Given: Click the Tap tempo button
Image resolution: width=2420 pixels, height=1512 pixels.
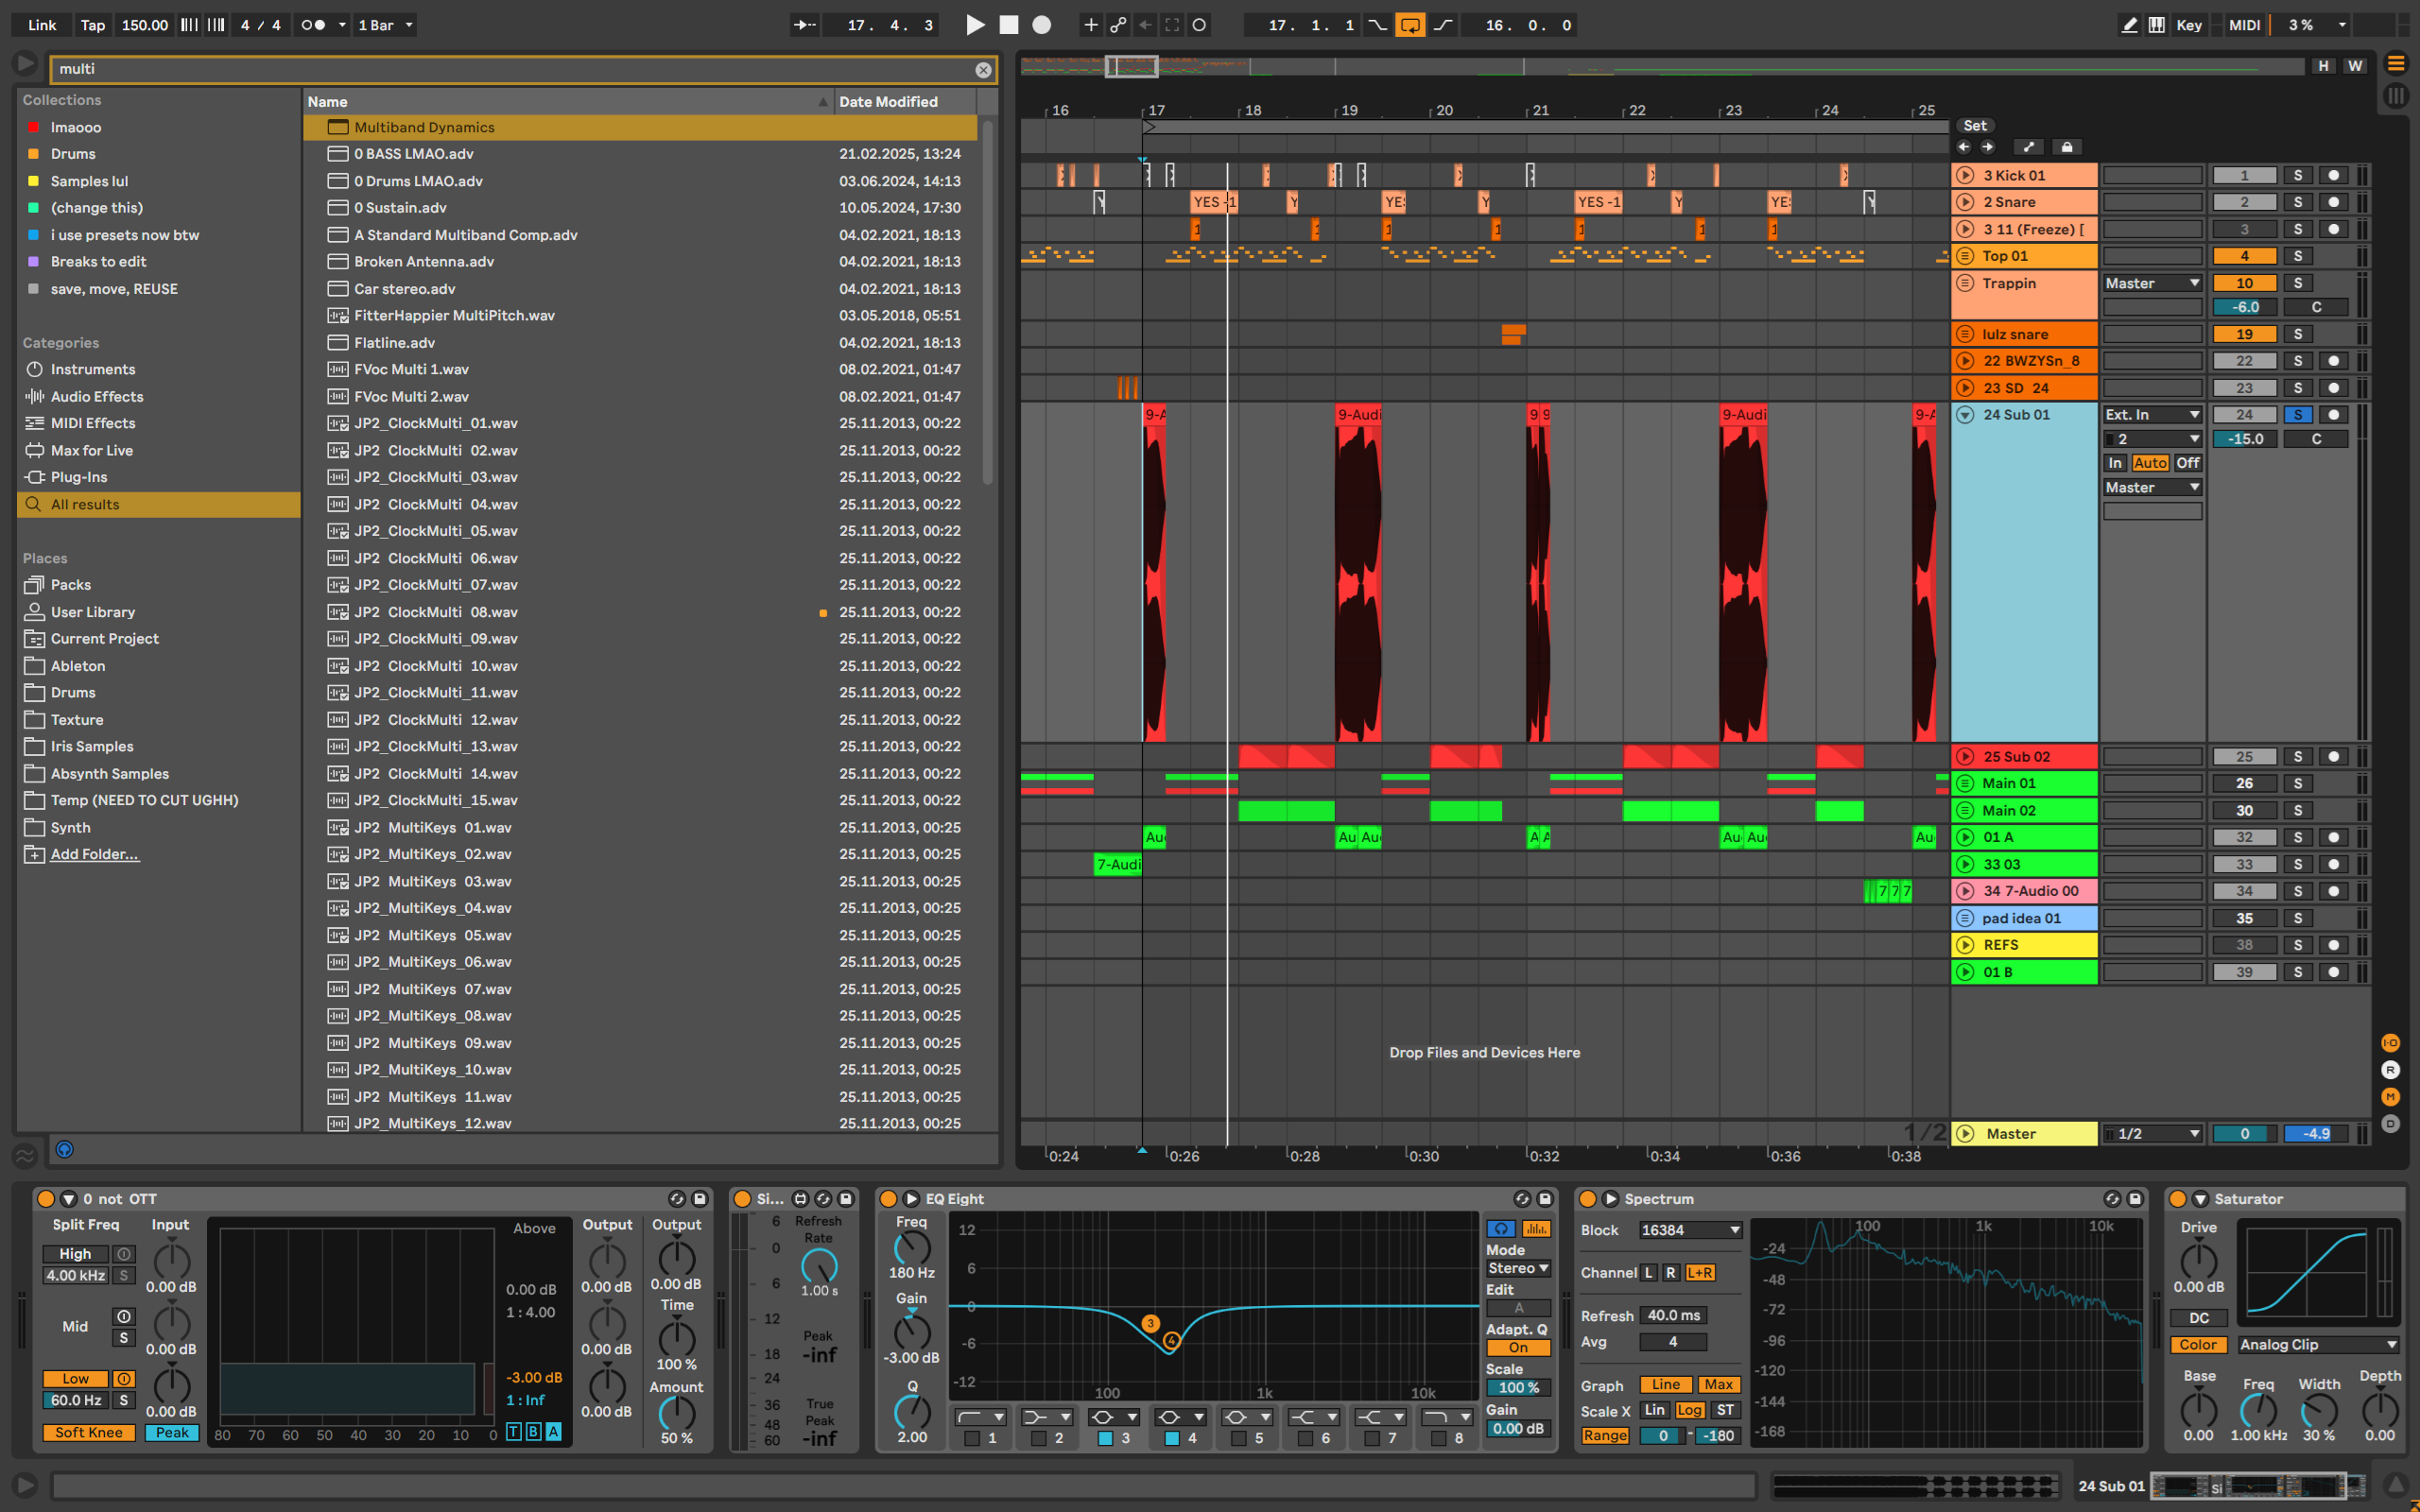Looking at the screenshot, I should (x=93, y=25).
